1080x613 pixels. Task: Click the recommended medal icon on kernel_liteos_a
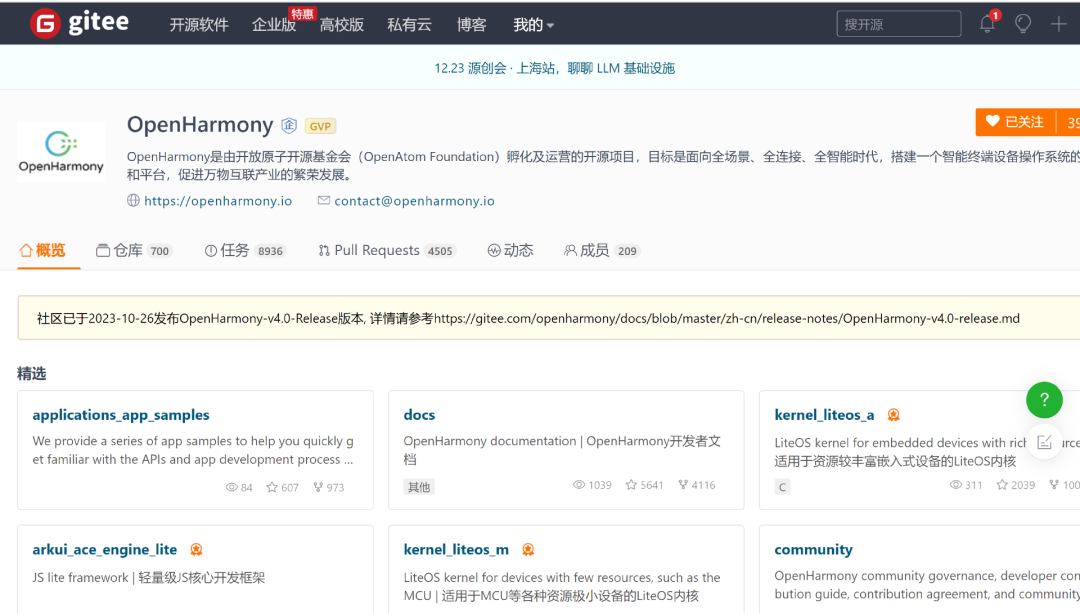[893, 415]
